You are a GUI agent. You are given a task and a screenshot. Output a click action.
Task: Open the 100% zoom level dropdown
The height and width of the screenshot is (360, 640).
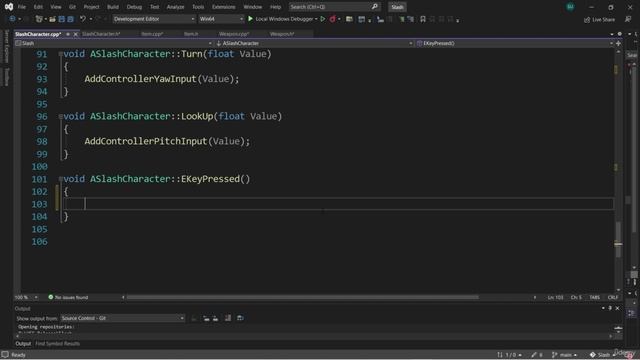(26, 297)
